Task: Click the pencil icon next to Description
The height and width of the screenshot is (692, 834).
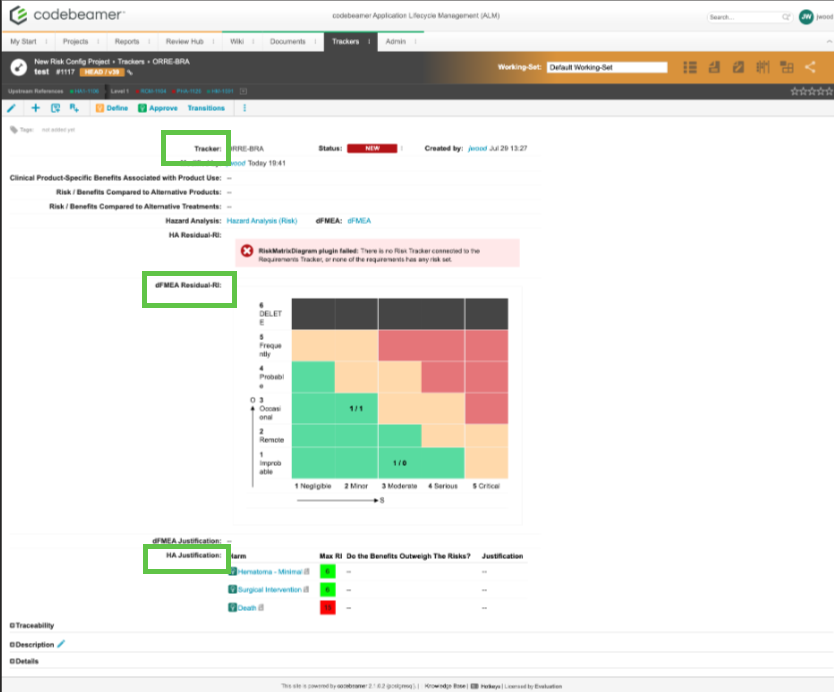Action: click(x=62, y=644)
